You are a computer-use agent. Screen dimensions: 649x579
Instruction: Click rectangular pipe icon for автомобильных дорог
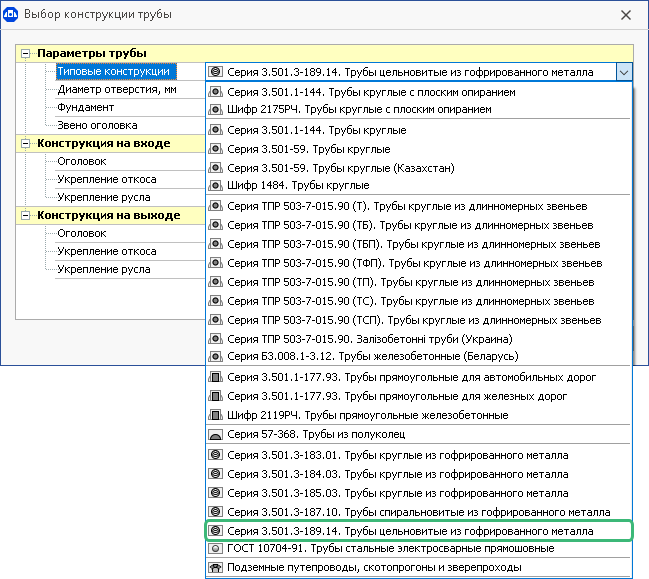[x=215, y=377]
